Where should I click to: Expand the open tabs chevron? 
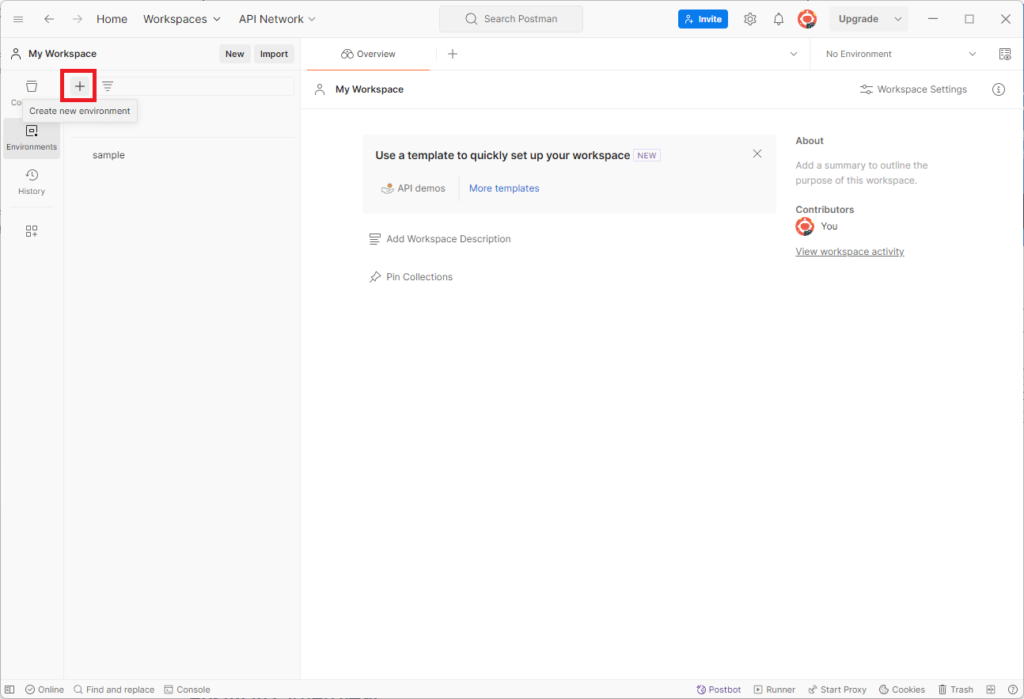(x=793, y=54)
